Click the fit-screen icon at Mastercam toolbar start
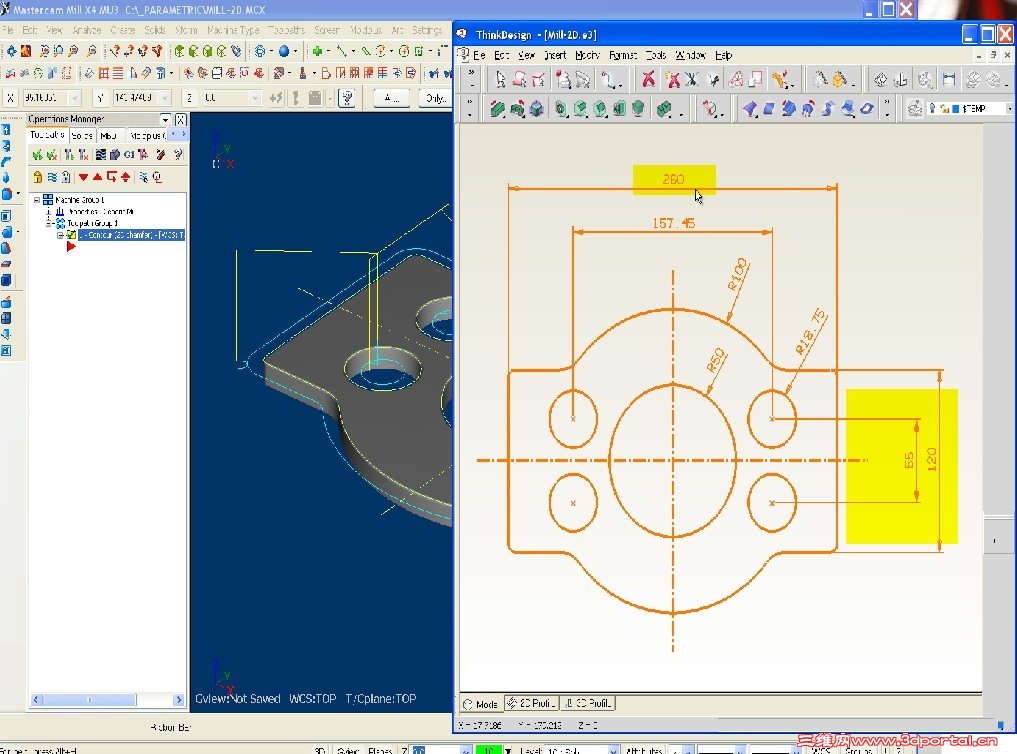The image size is (1017, 754). pos(12,51)
